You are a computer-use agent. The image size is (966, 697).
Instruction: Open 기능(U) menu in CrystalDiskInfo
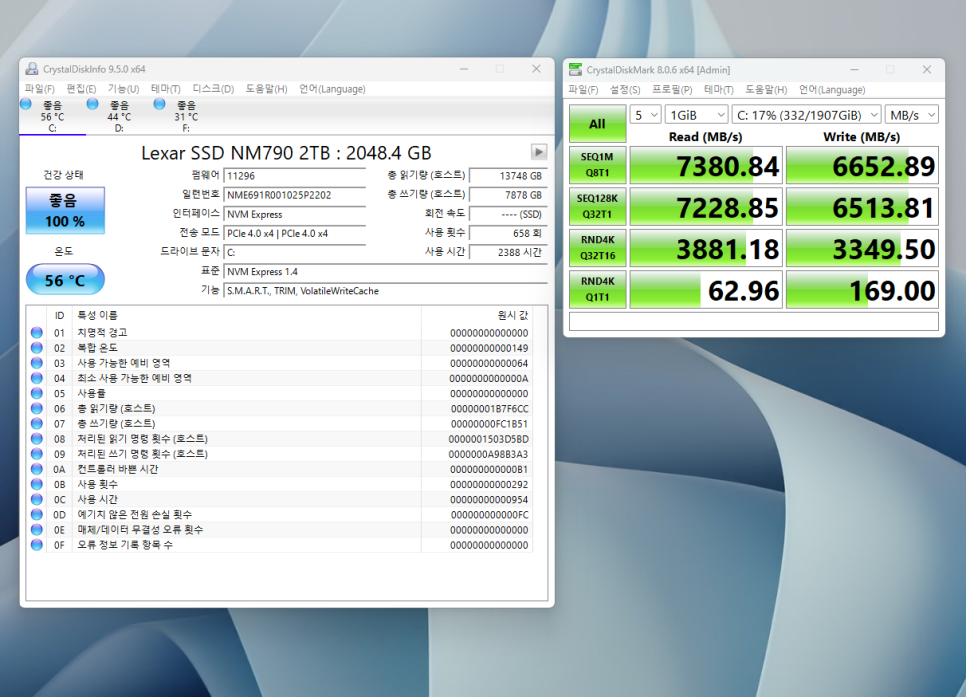click(123, 89)
